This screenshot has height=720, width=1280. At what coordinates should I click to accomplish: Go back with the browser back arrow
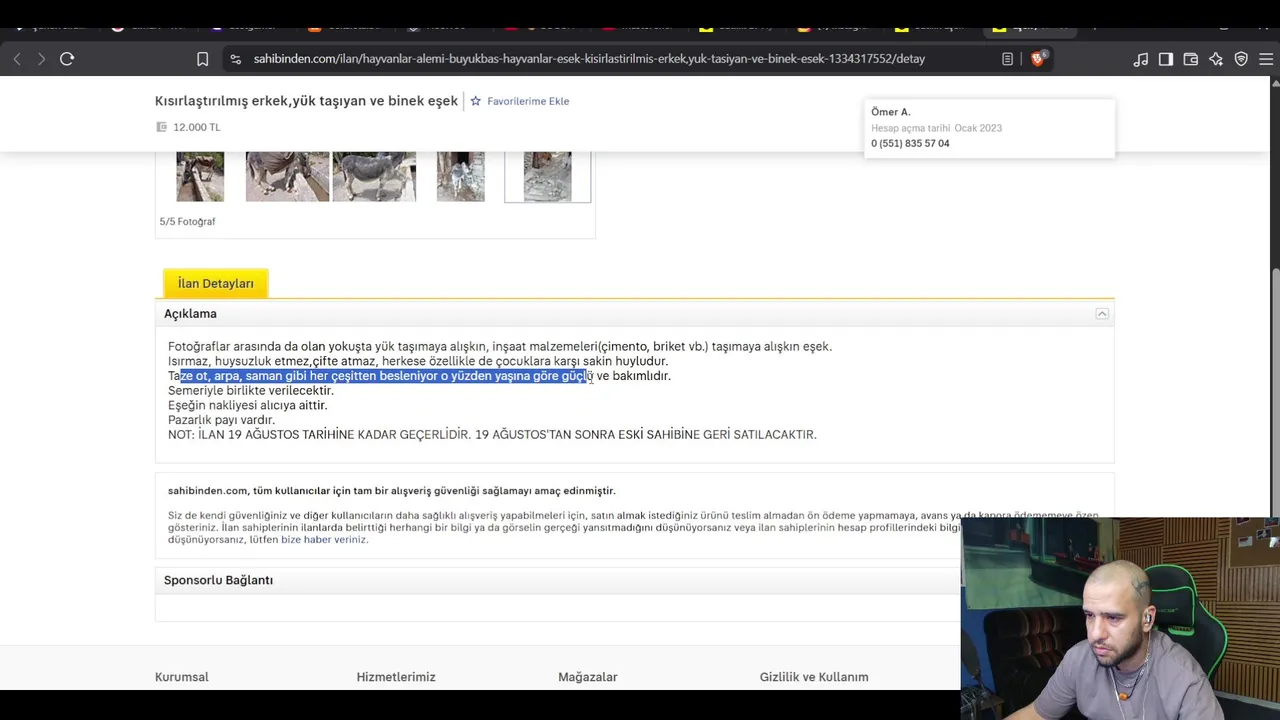coord(17,59)
